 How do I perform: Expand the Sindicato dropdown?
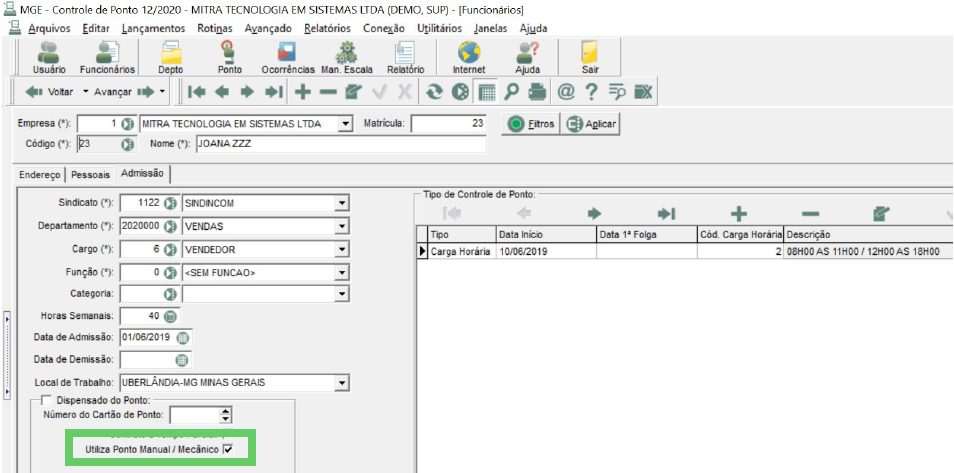click(x=343, y=203)
